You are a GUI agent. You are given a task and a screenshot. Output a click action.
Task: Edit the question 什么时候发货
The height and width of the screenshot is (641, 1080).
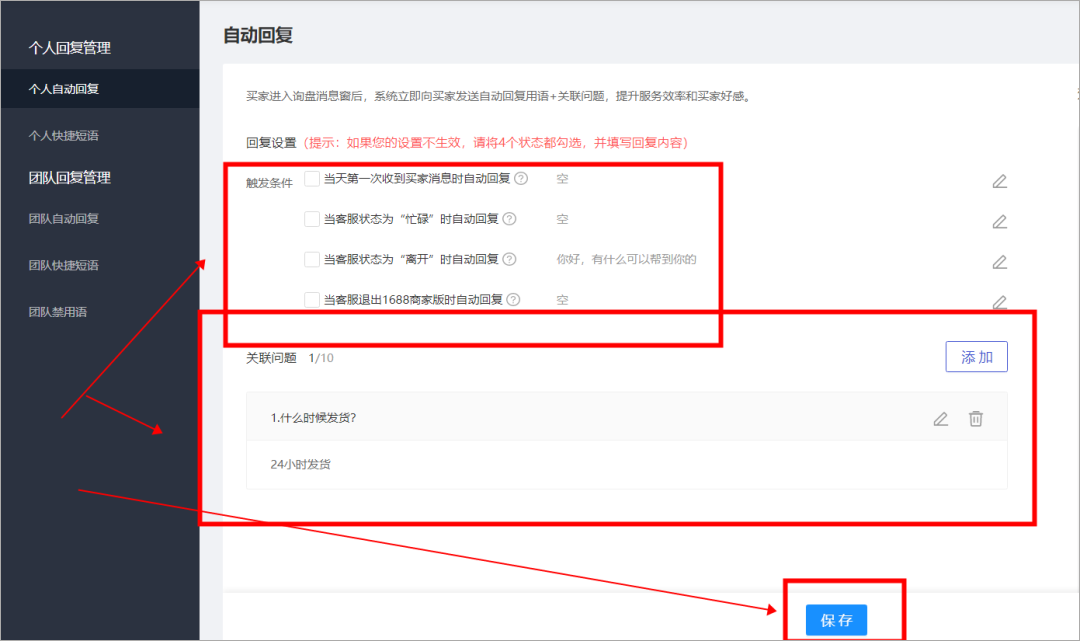click(940, 419)
